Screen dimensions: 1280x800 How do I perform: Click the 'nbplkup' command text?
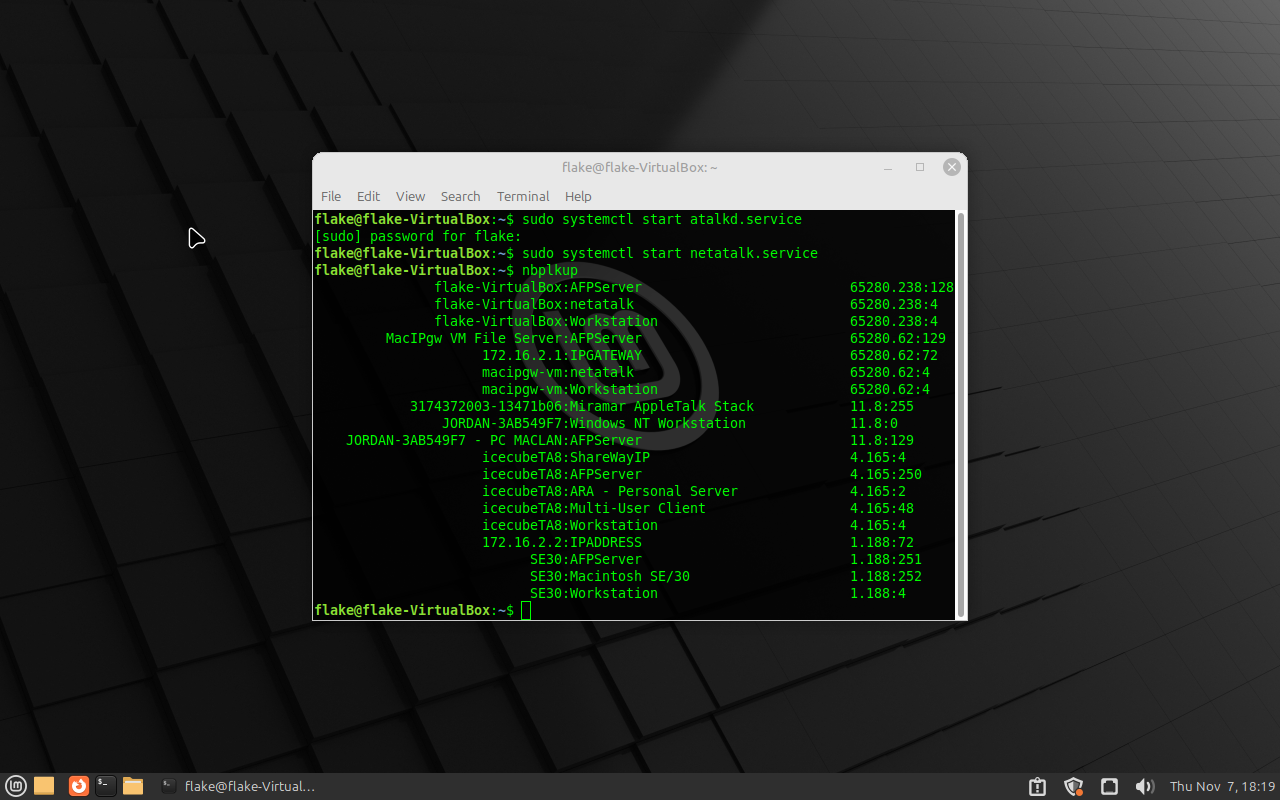550,270
